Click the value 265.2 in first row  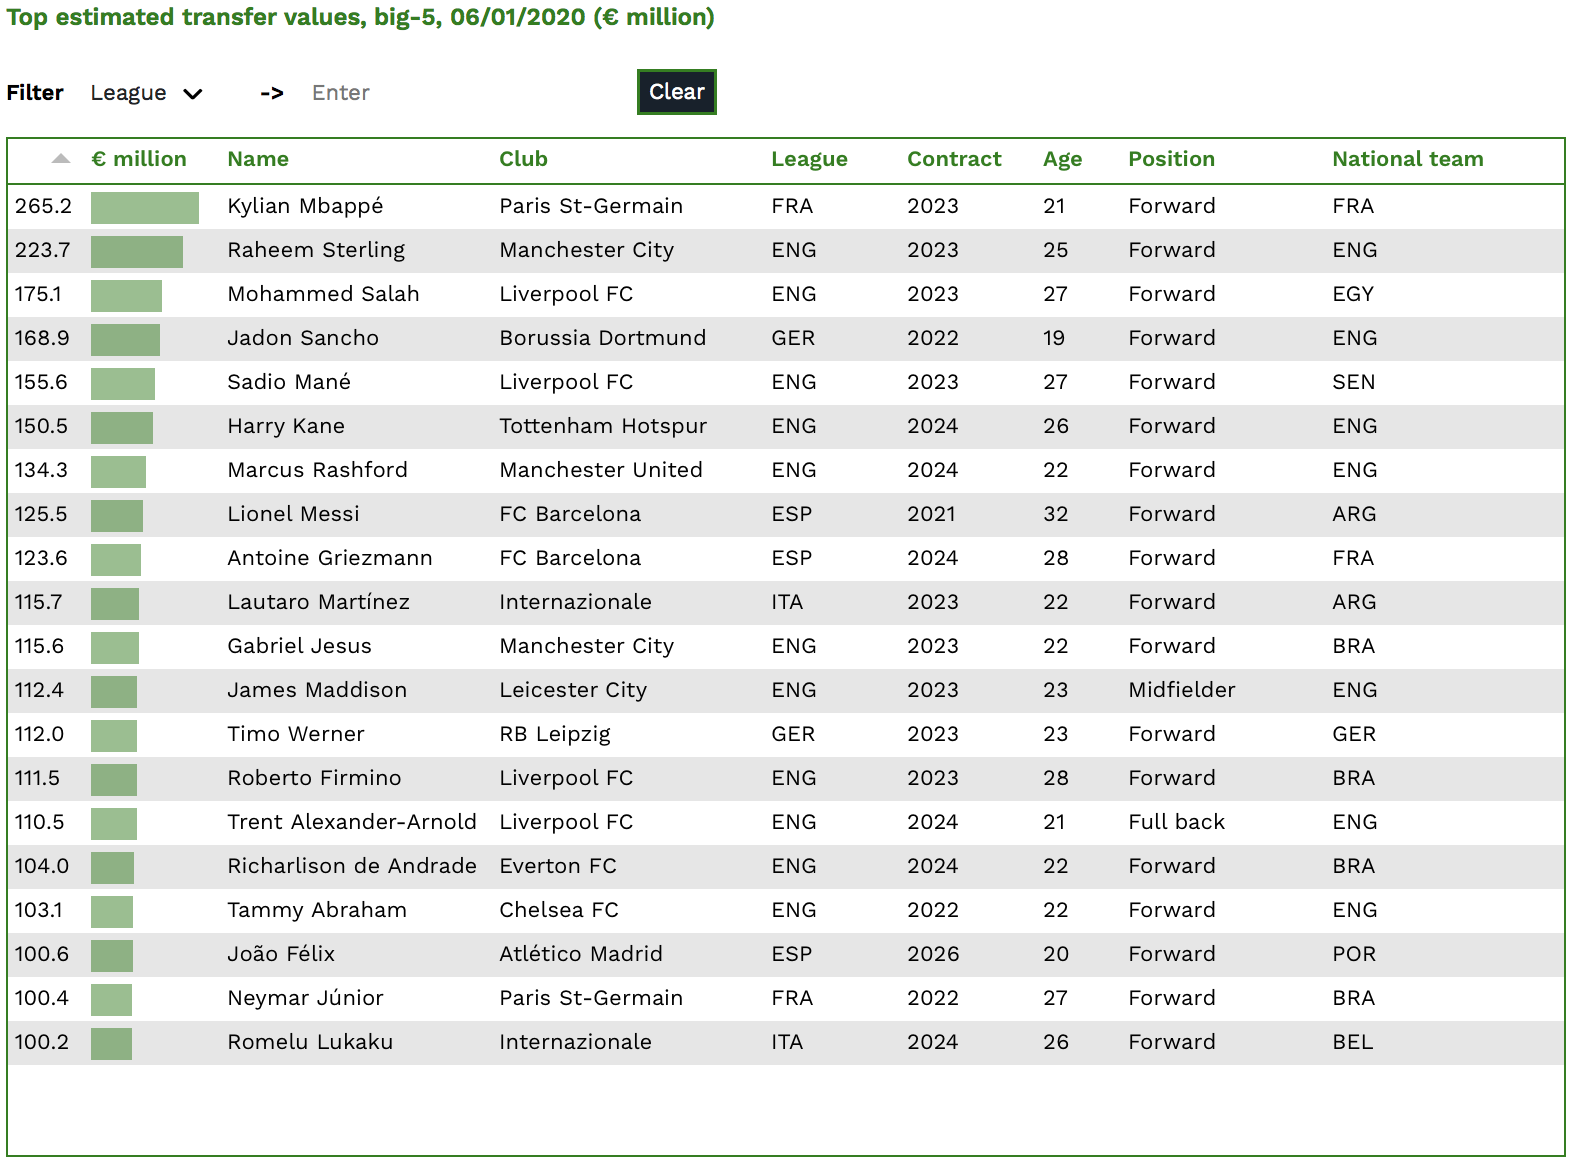[x=43, y=206]
